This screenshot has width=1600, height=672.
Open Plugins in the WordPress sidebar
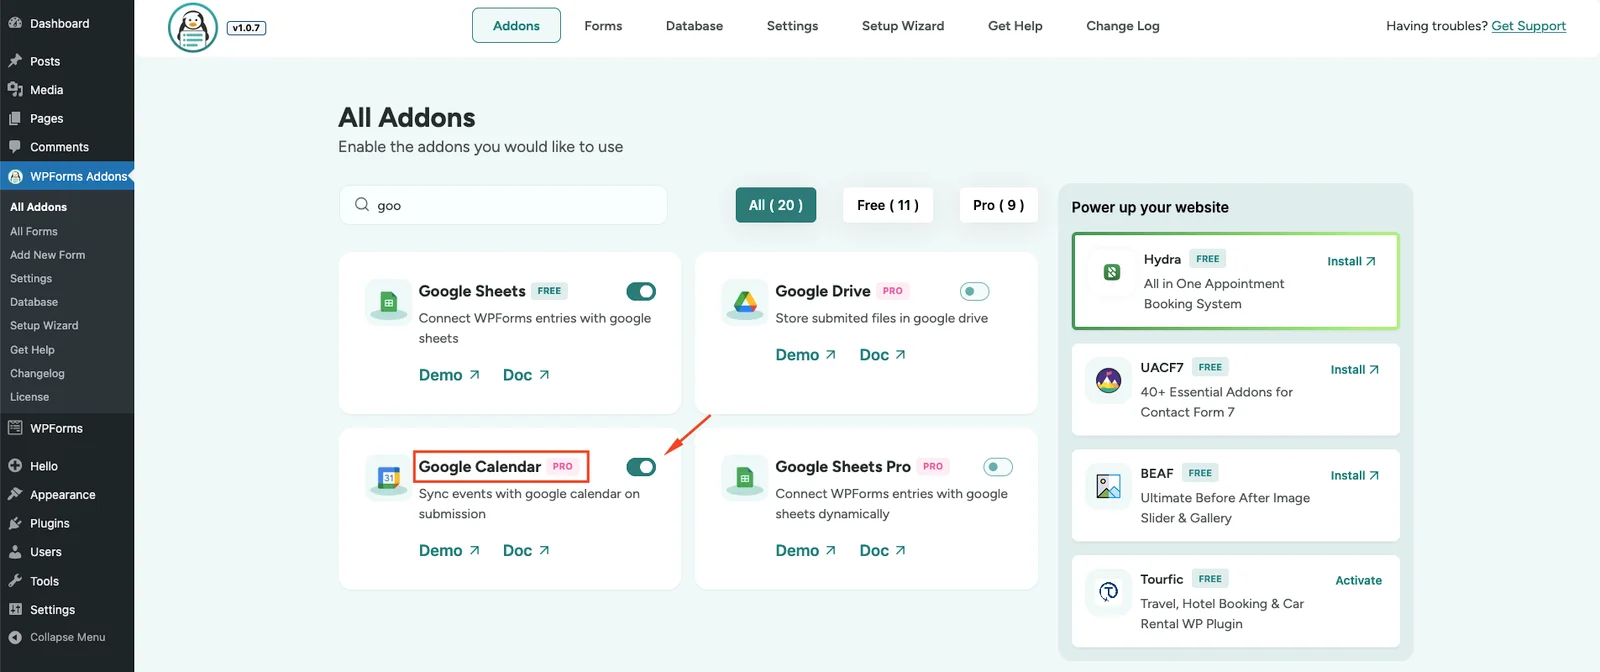[x=49, y=523]
